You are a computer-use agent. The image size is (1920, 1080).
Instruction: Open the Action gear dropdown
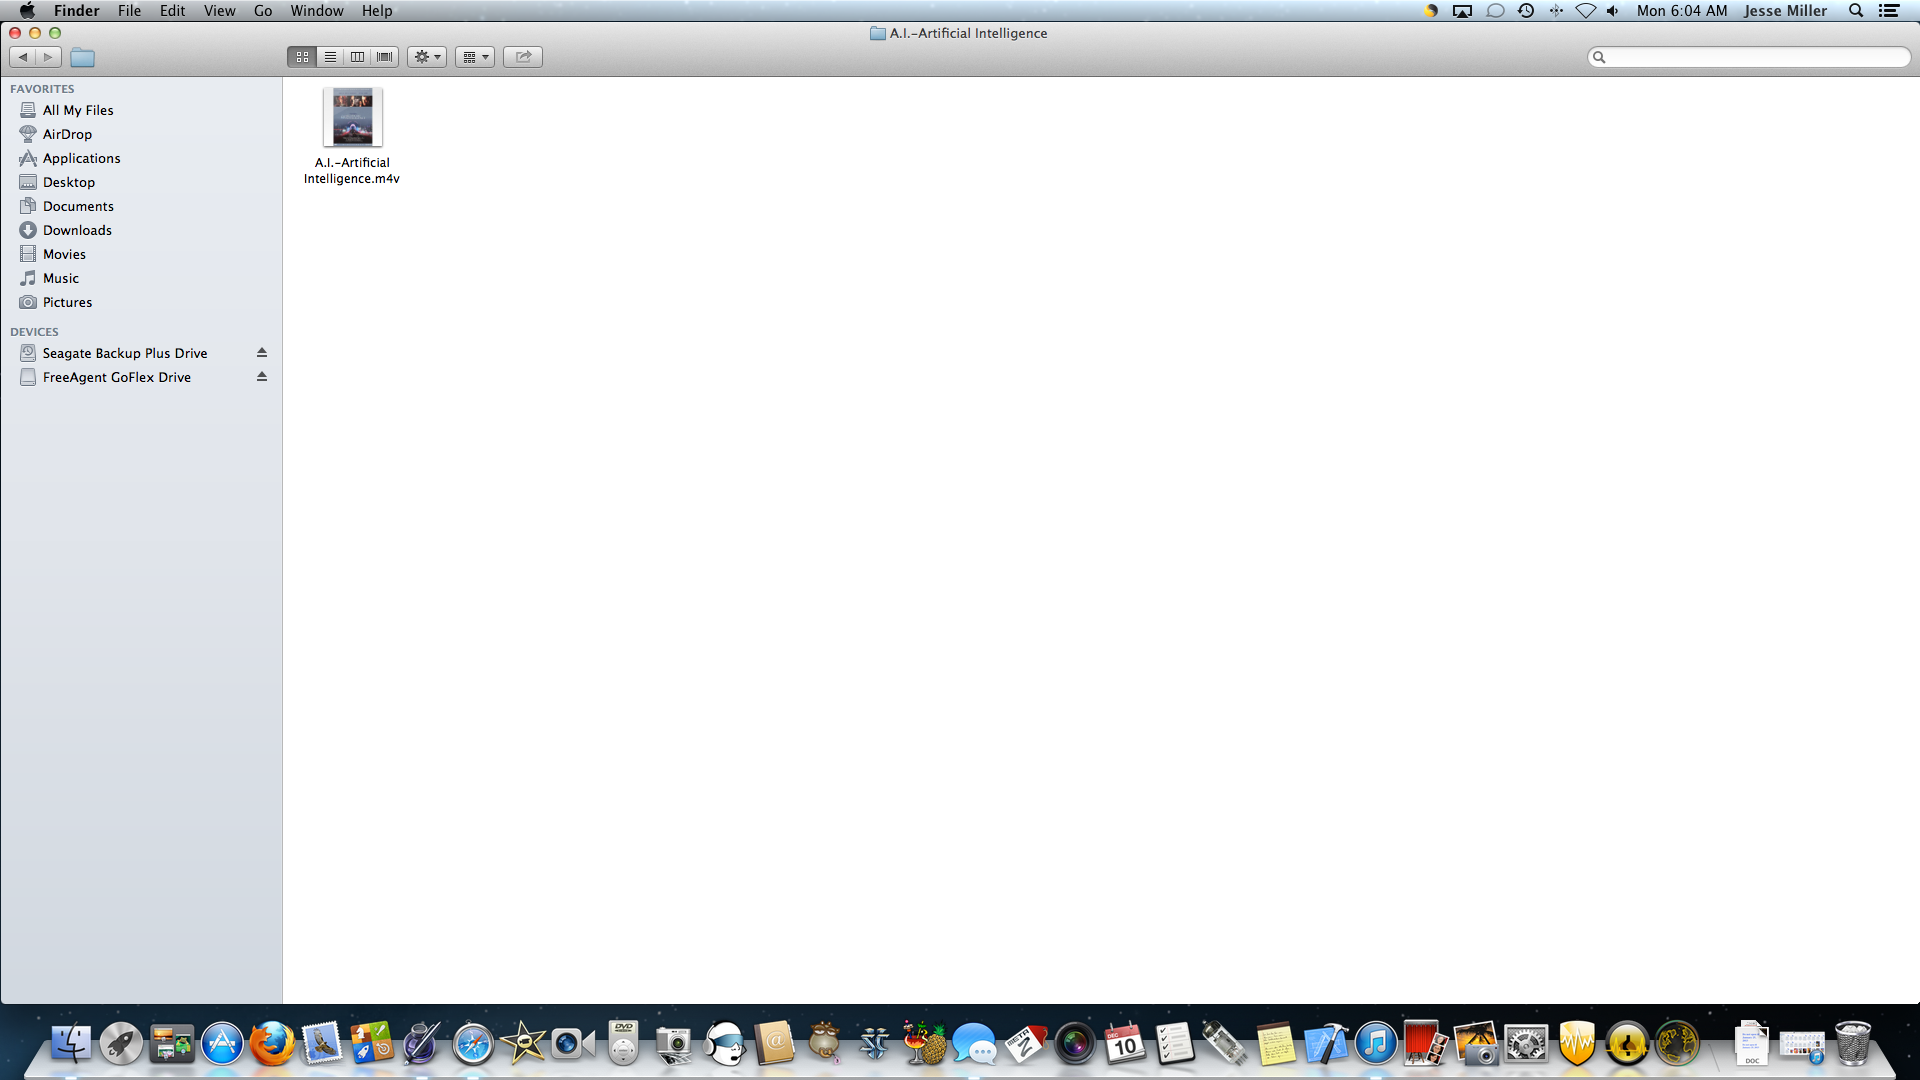(x=427, y=57)
